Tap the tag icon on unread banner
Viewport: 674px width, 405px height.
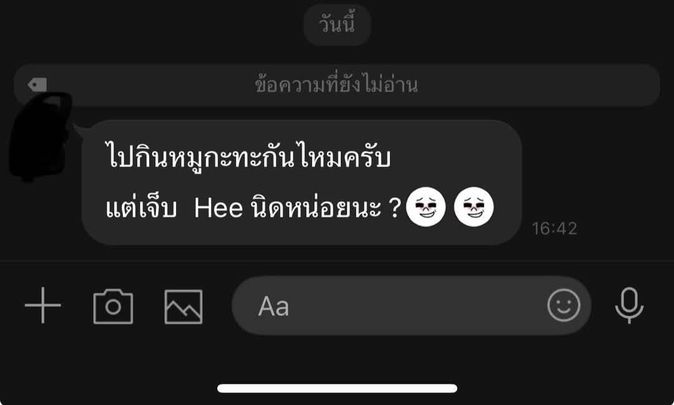point(37,85)
